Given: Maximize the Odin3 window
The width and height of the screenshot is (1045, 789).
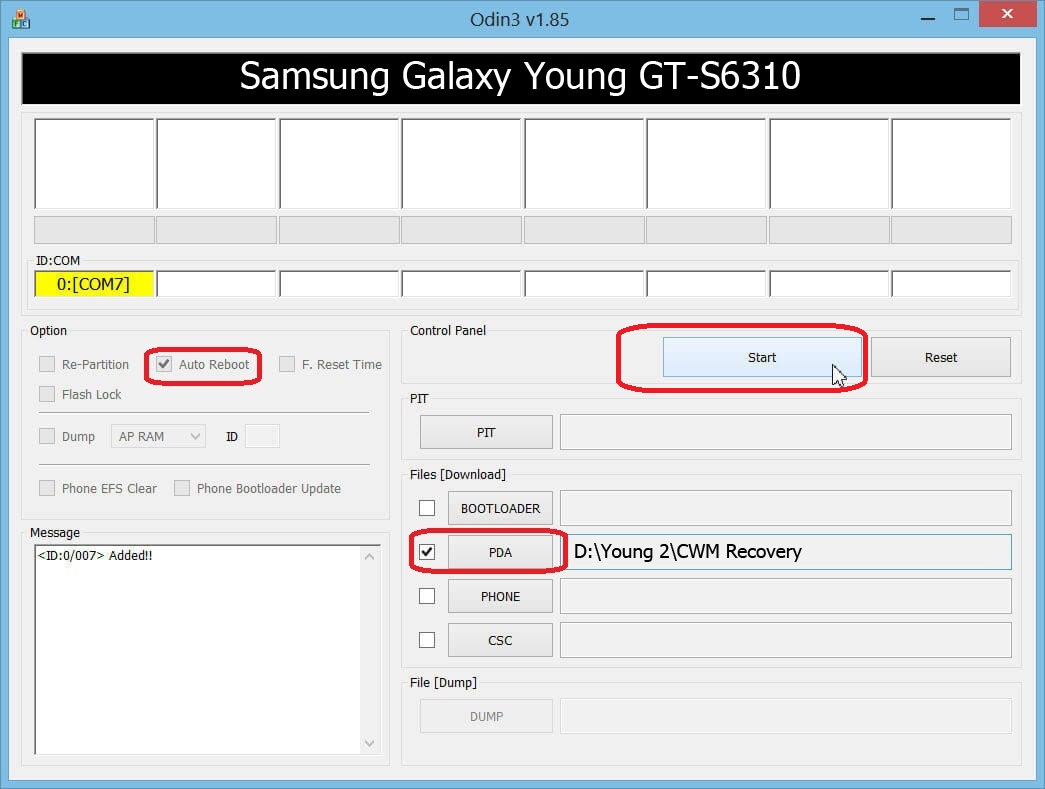Looking at the screenshot, I should [961, 15].
